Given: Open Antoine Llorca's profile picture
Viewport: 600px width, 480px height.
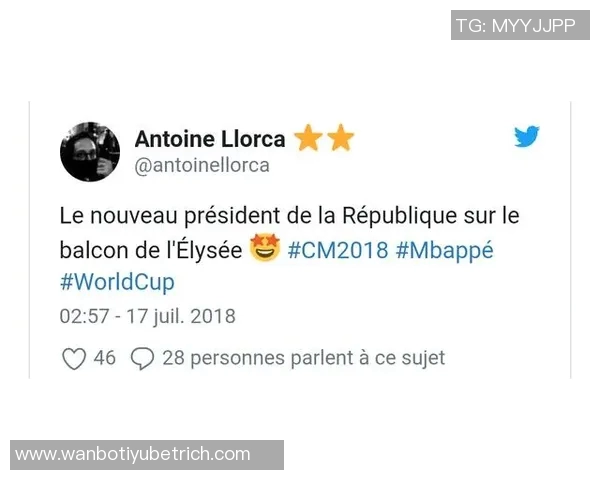Looking at the screenshot, I should click(90, 152).
